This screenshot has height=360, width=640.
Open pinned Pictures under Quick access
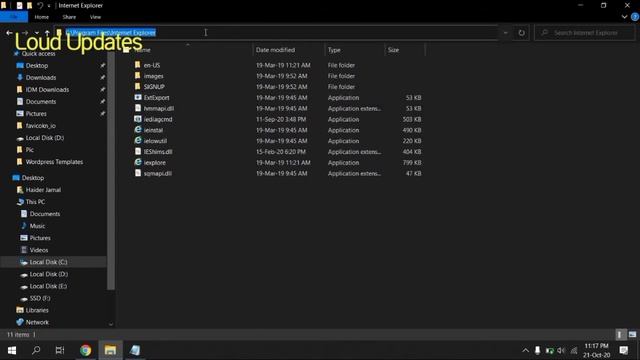(x=36, y=113)
